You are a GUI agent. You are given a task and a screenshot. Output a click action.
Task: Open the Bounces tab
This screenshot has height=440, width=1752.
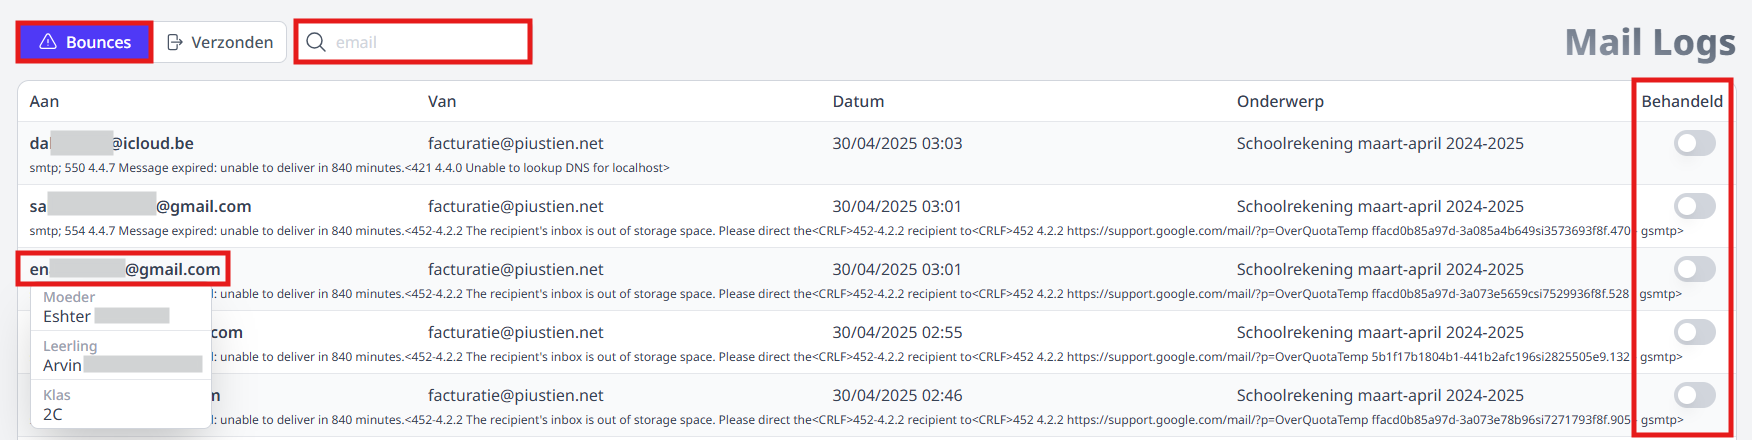(85, 42)
